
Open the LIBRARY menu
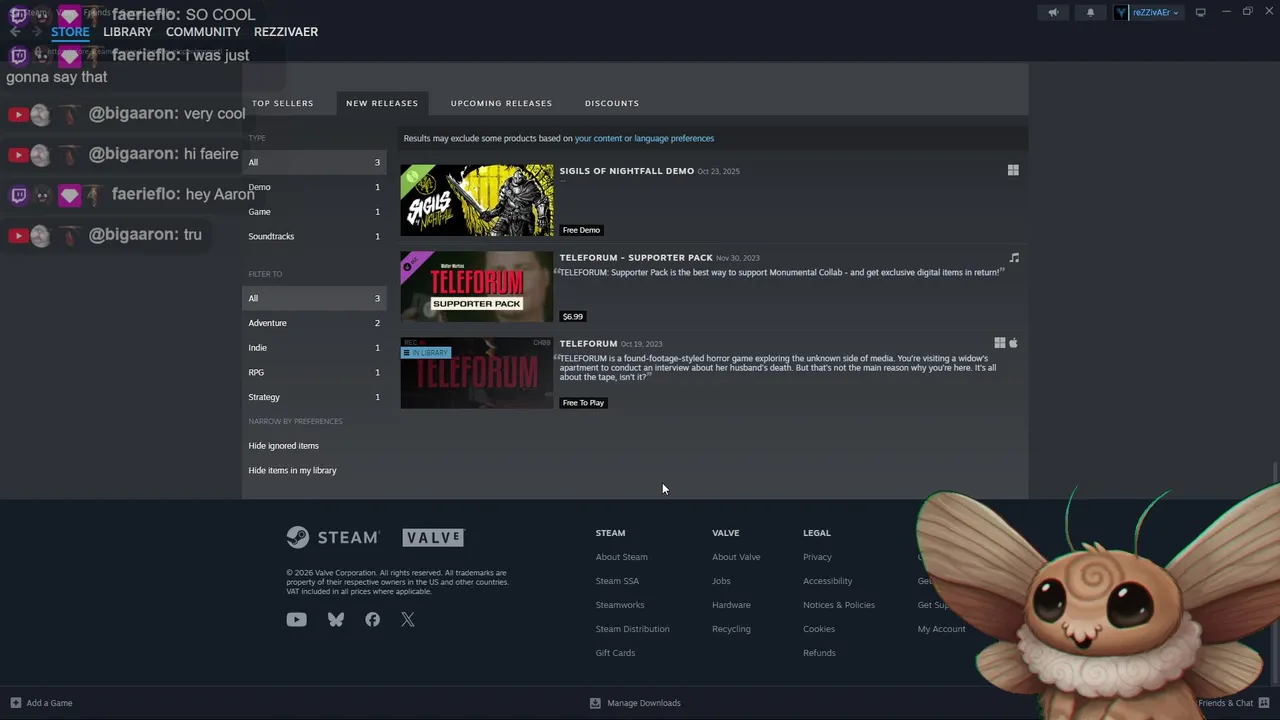coord(128,32)
